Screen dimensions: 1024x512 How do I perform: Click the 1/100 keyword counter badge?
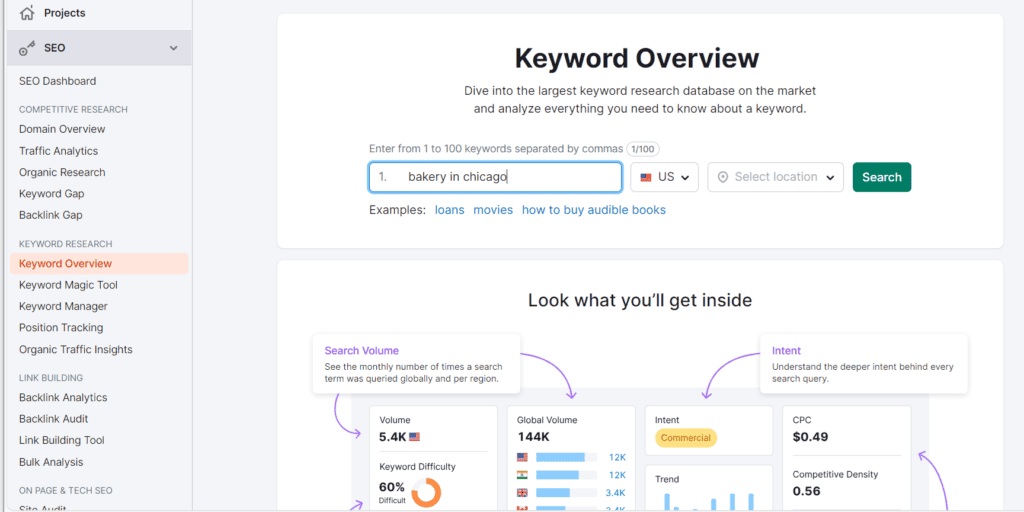643,149
